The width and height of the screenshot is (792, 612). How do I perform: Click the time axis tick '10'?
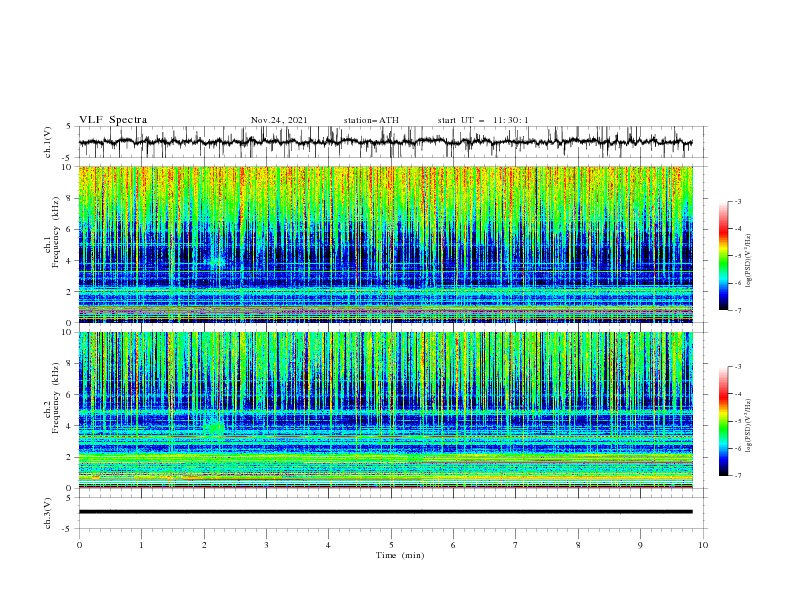(703, 545)
